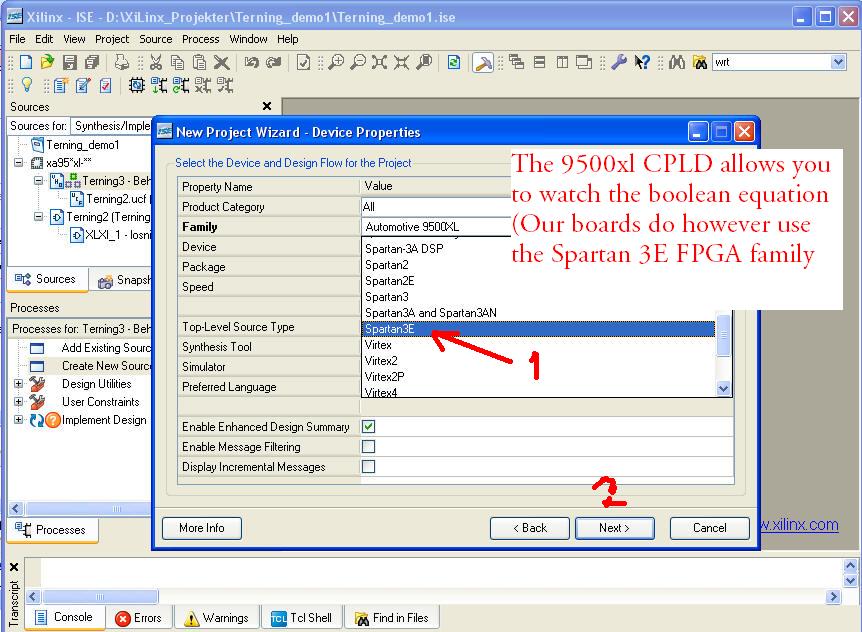Switch to the Tcl Shell tab
Image resolution: width=862 pixels, height=632 pixels.
(302, 618)
